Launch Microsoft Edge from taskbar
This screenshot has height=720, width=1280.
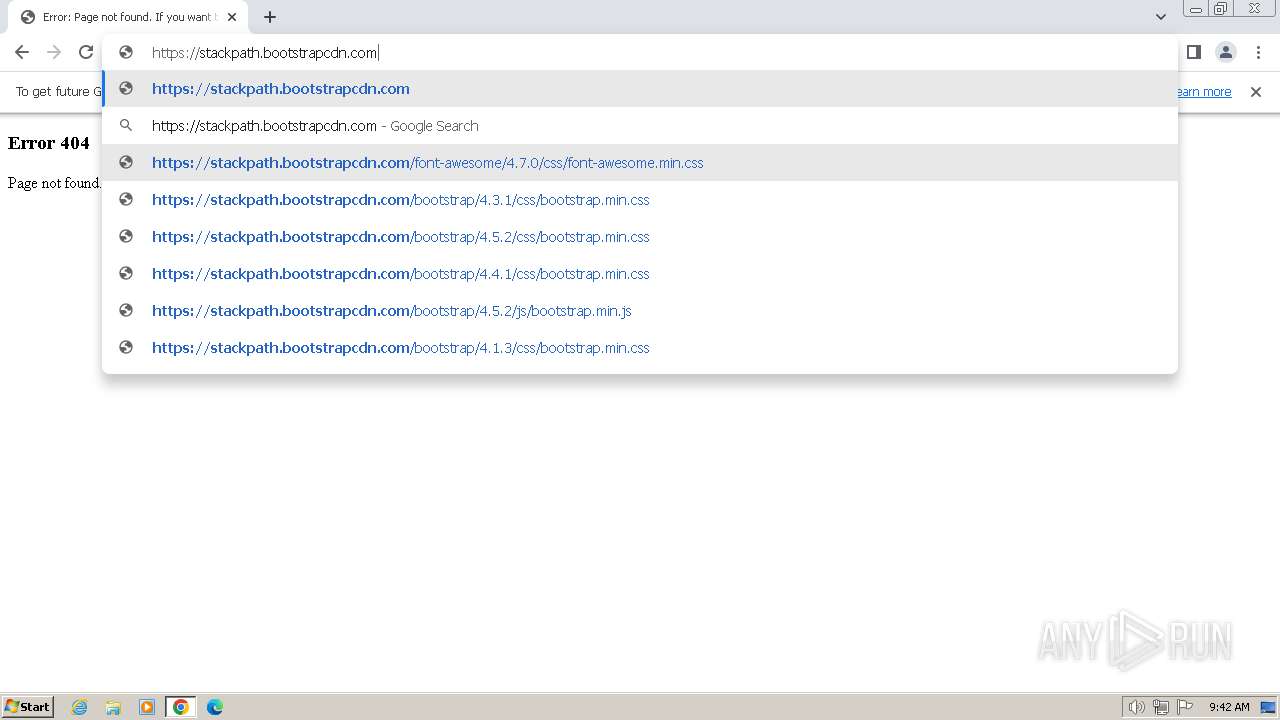215,707
